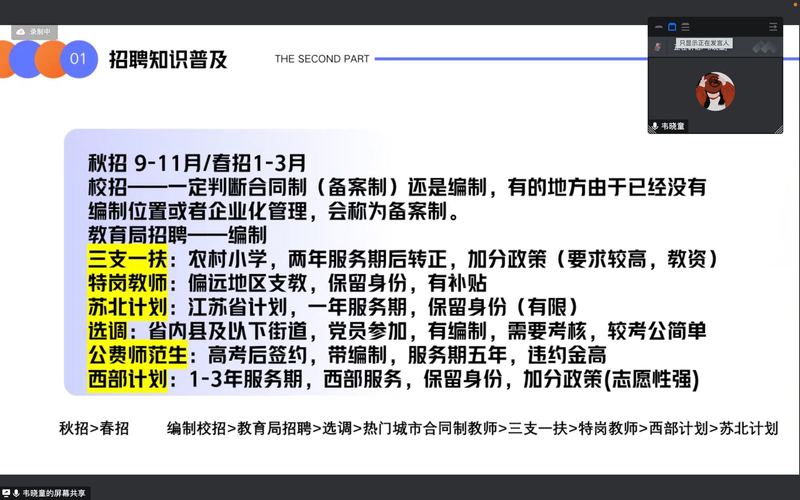
Task: Click the 录制中 recording status label
Action: click(40, 32)
